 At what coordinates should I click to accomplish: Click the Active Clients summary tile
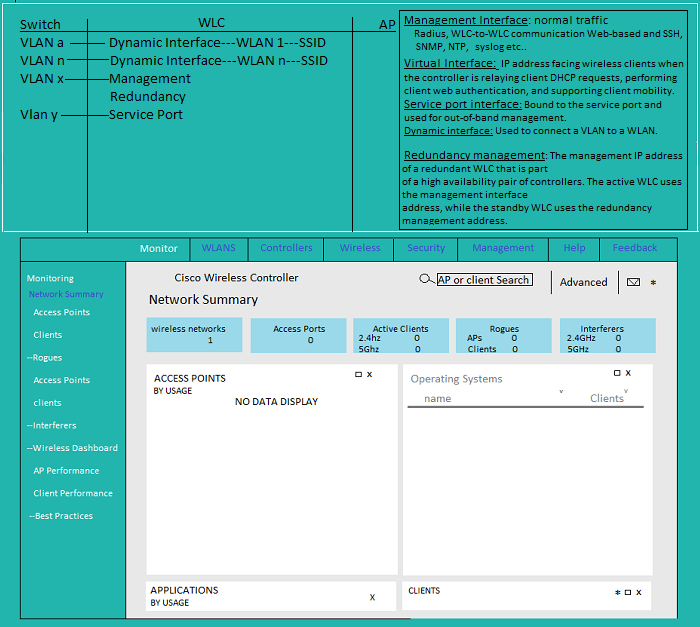(401, 335)
